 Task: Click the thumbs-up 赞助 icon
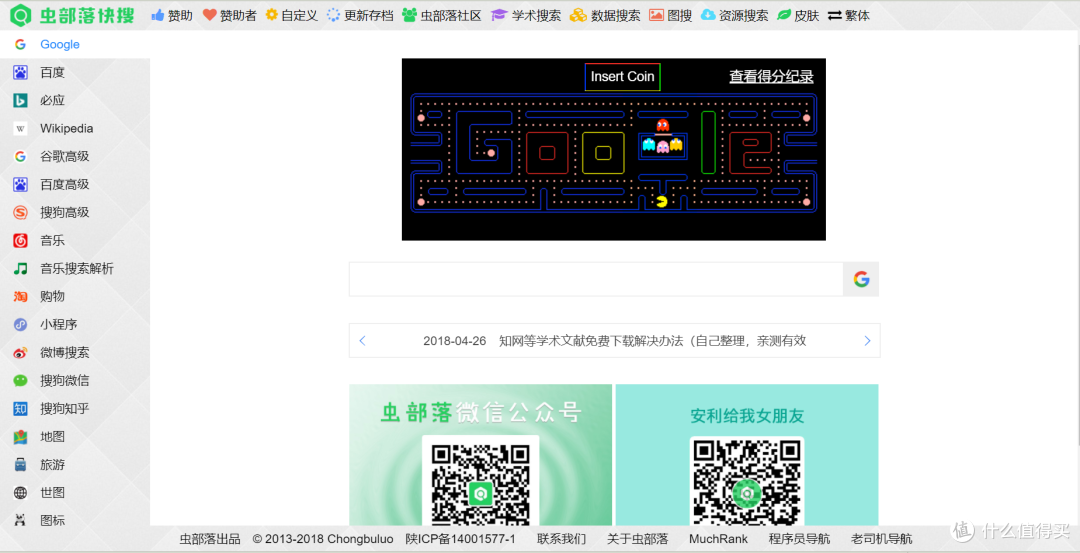click(x=158, y=15)
